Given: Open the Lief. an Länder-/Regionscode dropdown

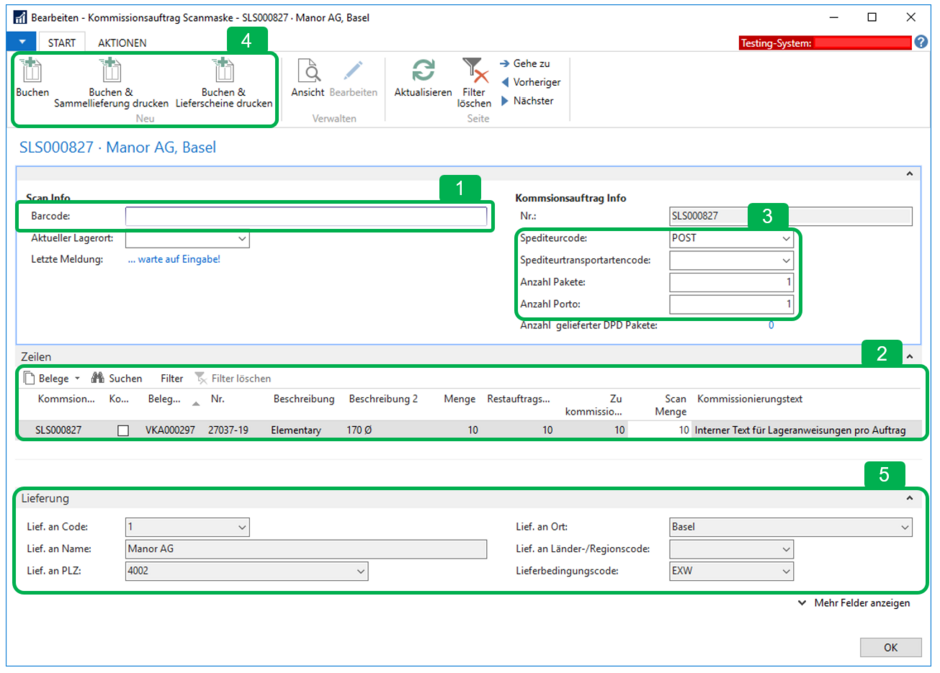Looking at the screenshot, I should coord(786,550).
